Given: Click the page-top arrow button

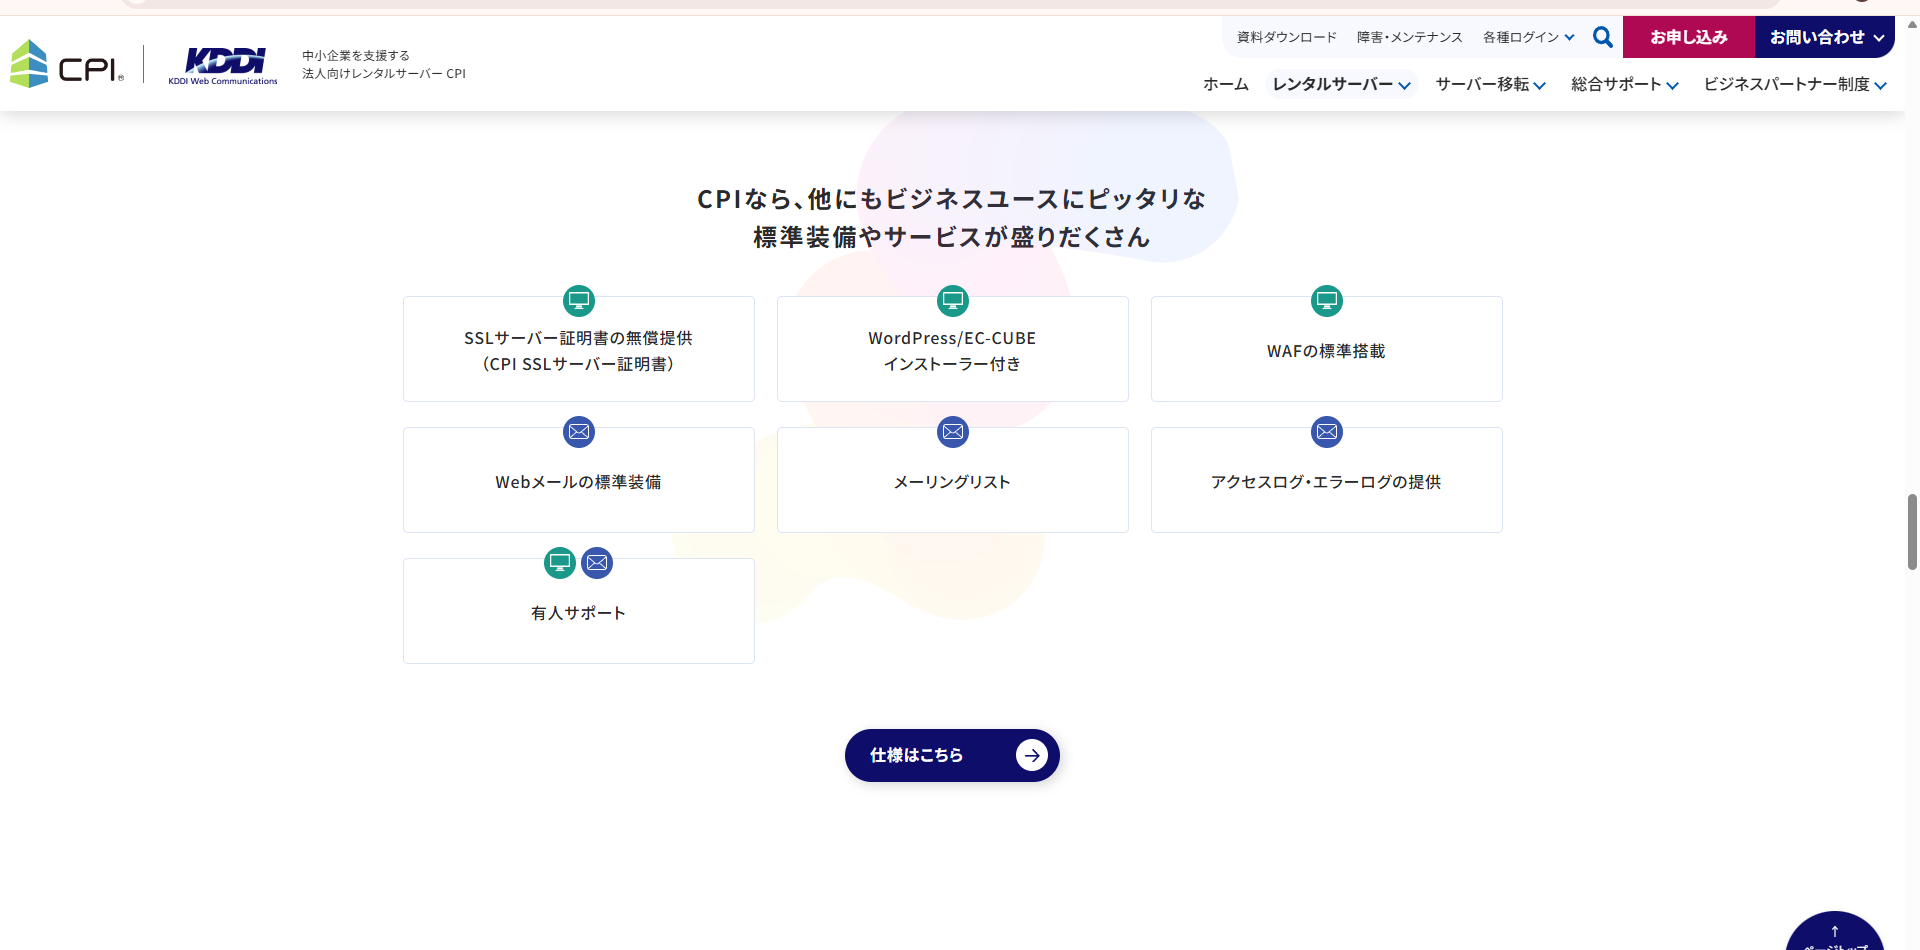Looking at the screenshot, I should coord(1835,934).
